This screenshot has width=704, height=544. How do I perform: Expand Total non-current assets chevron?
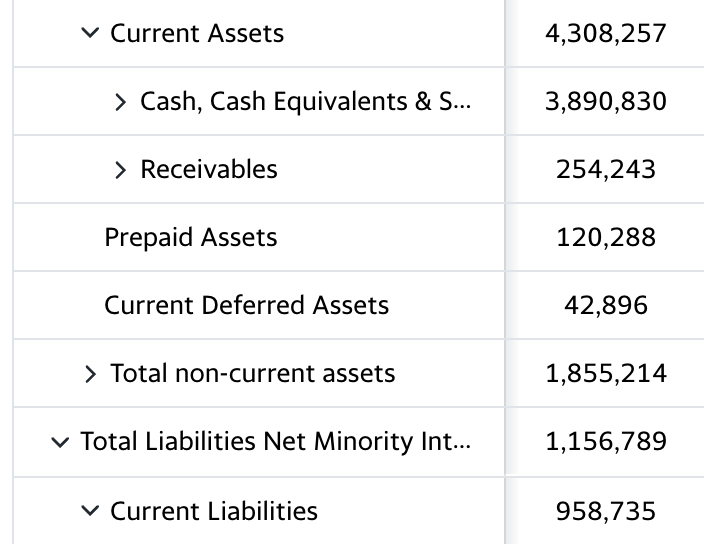90,373
